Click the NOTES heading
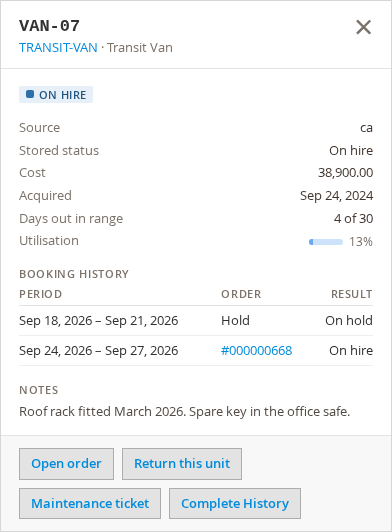 coord(39,390)
